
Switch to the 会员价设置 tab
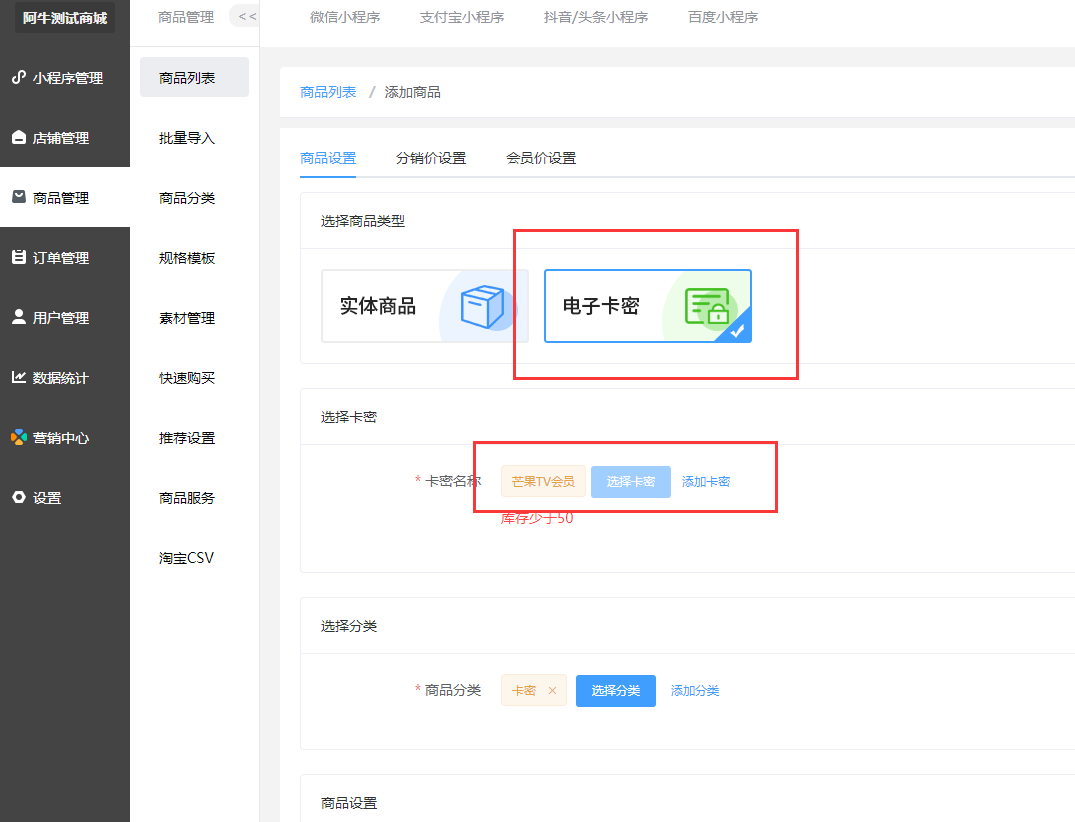tap(541, 158)
